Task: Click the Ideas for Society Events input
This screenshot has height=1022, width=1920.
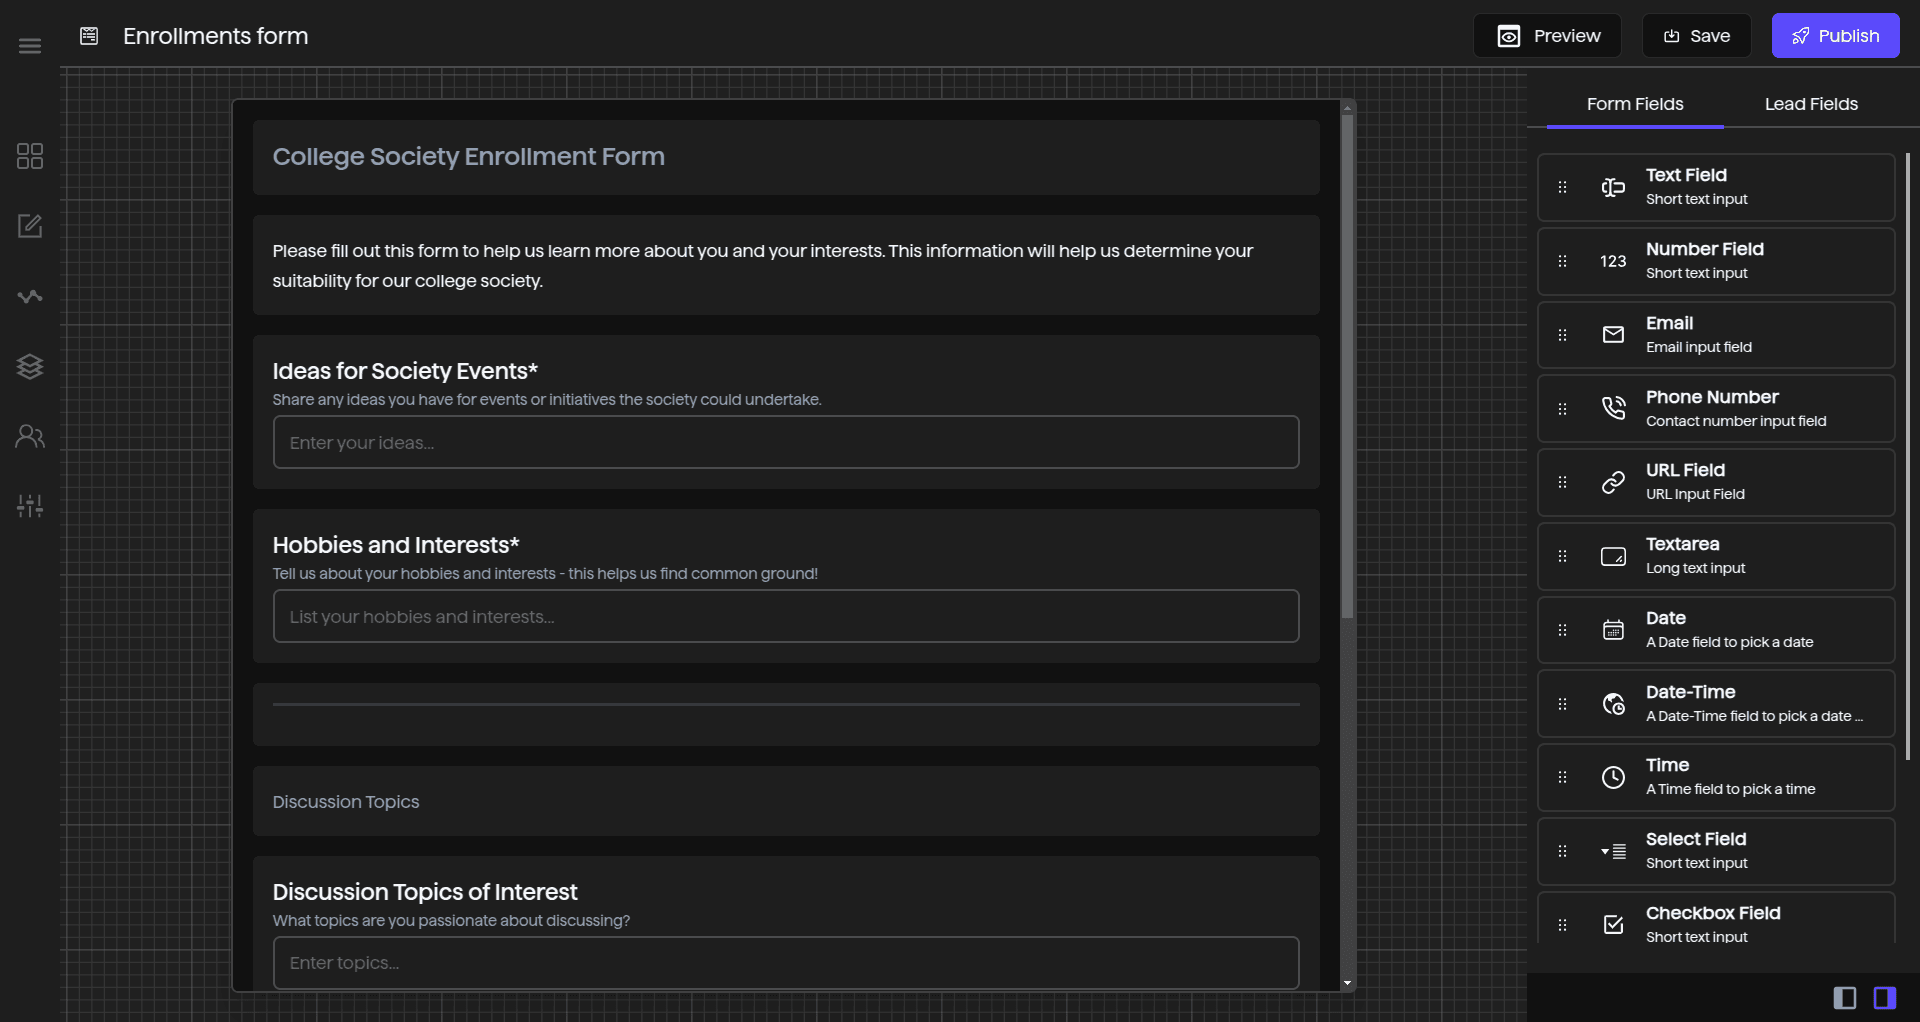Action: click(785, 442)
